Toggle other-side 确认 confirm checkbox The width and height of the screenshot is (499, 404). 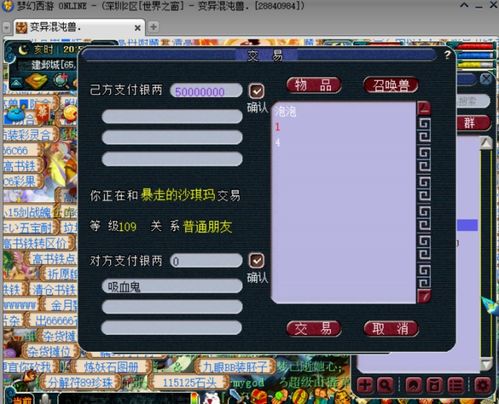256,260
